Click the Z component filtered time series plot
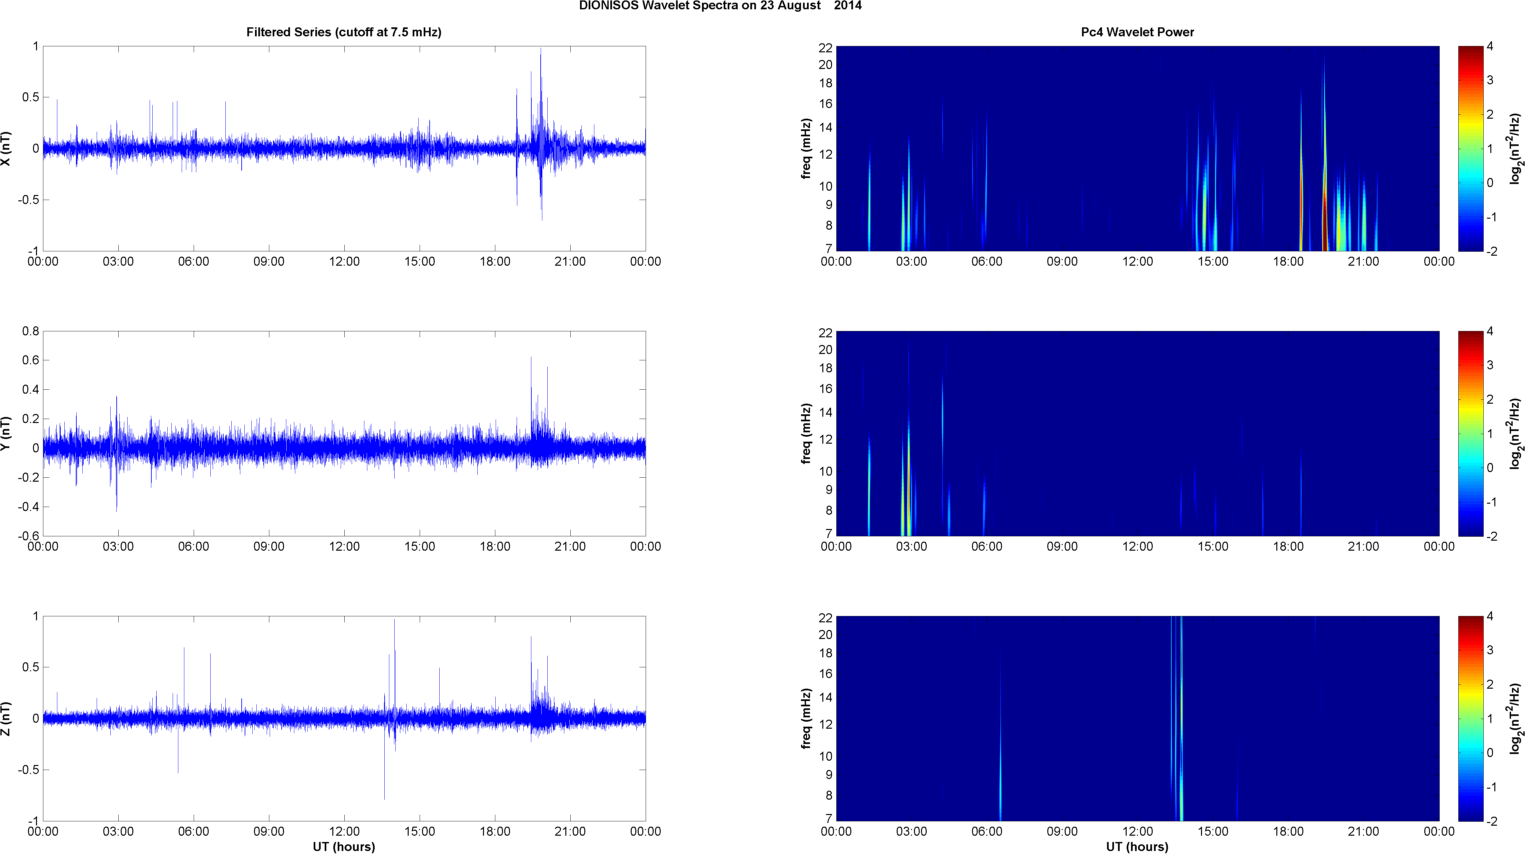The image size is (1525, 854). (x=344, y=719)
